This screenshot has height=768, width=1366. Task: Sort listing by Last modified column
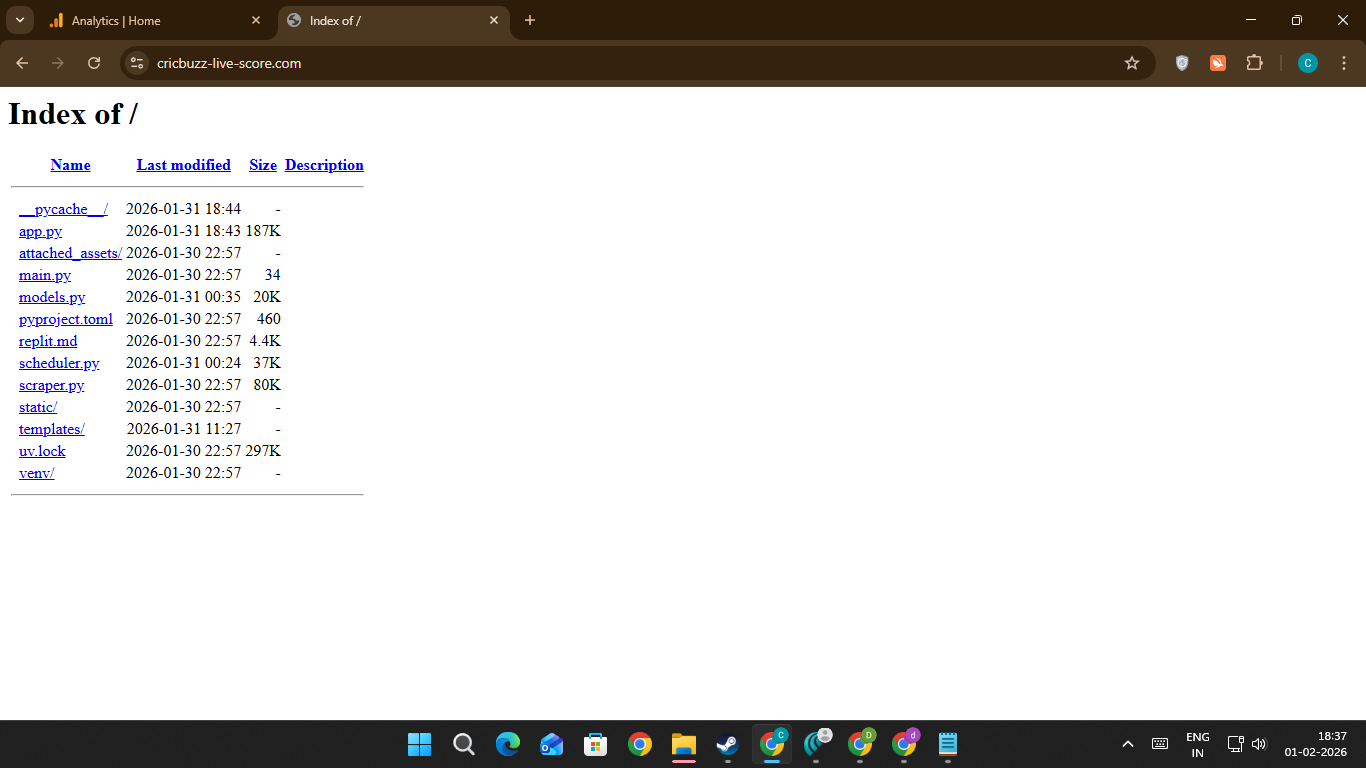pos(184,165)
